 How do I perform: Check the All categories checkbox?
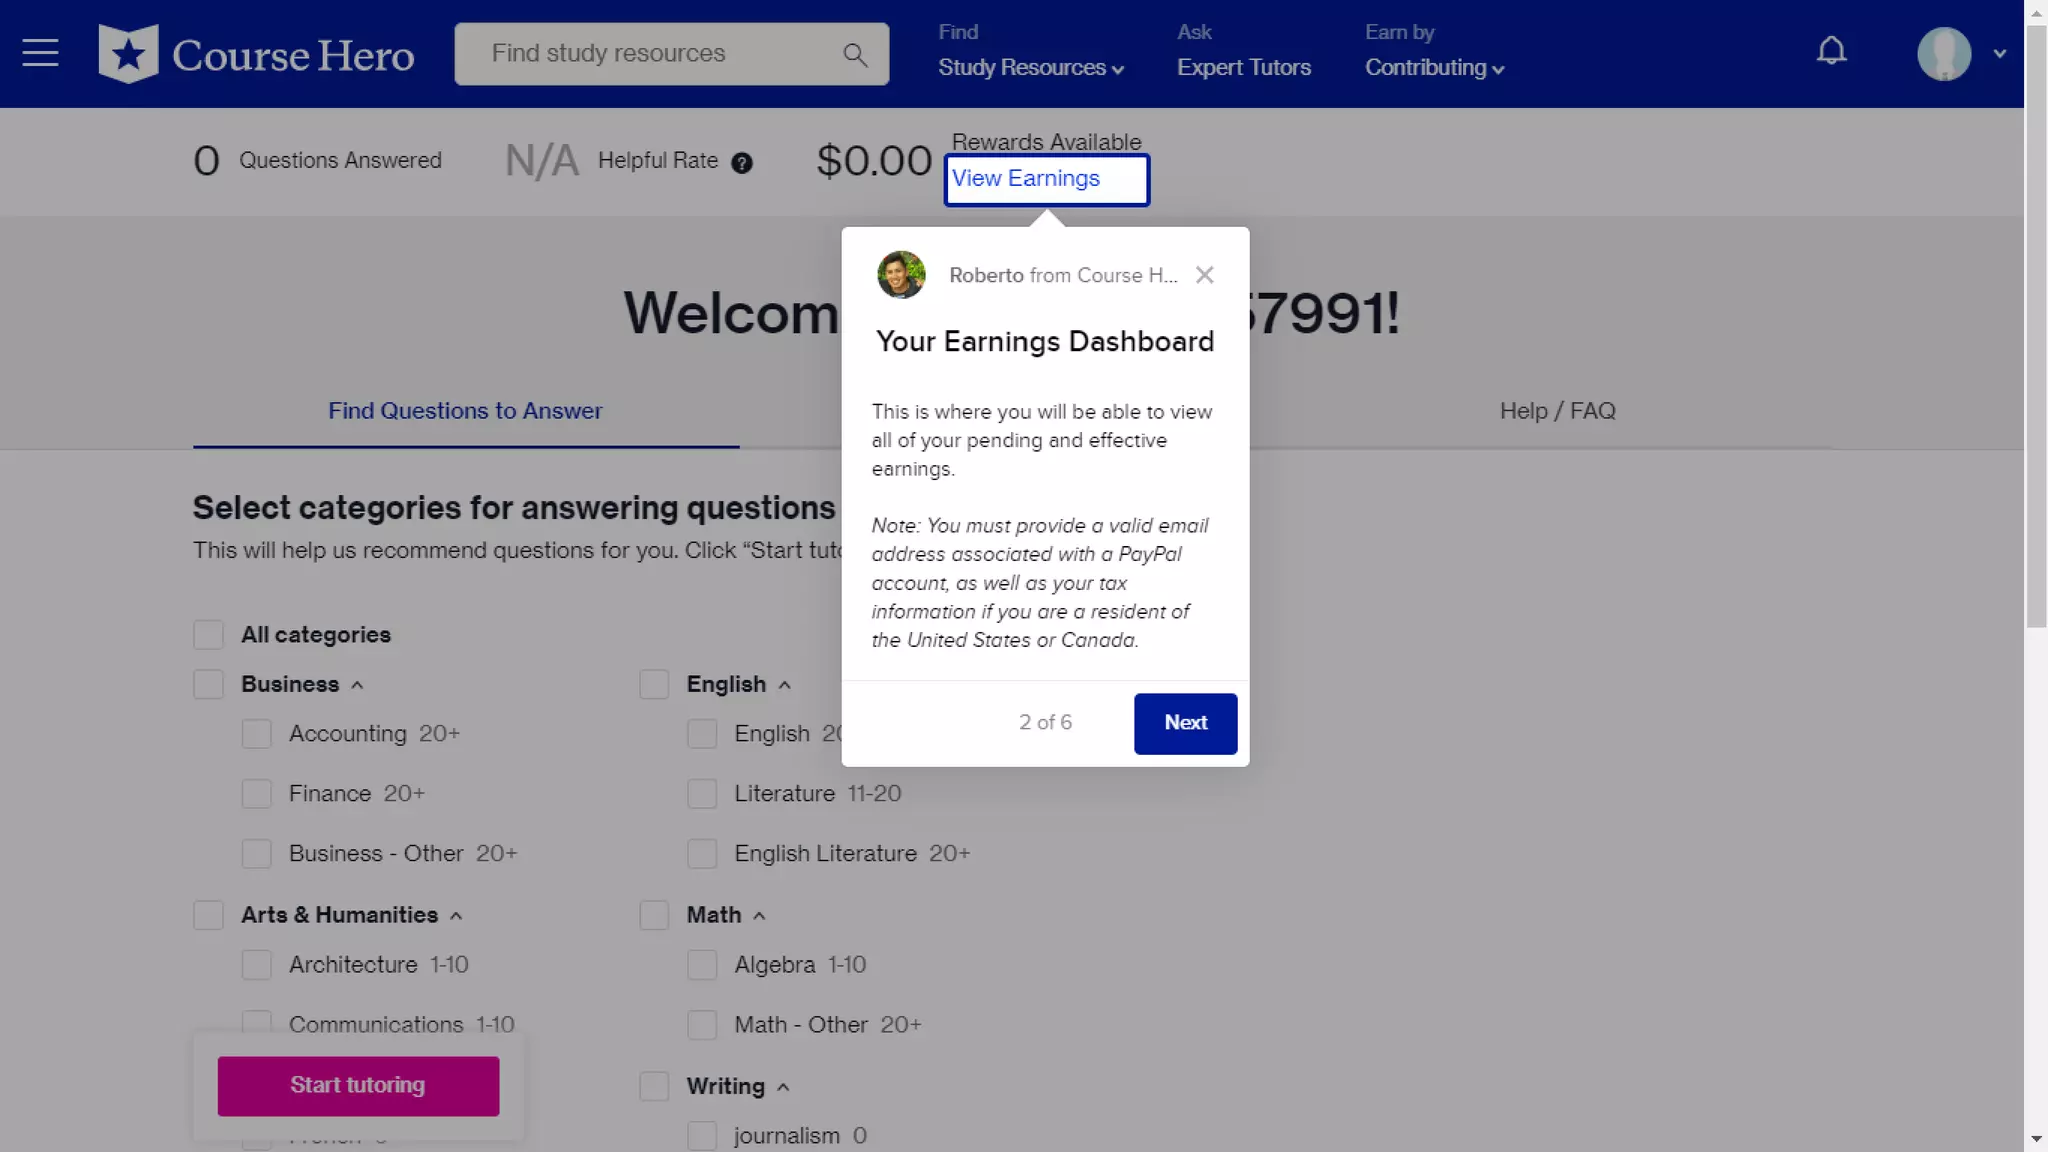coord(208,635)
